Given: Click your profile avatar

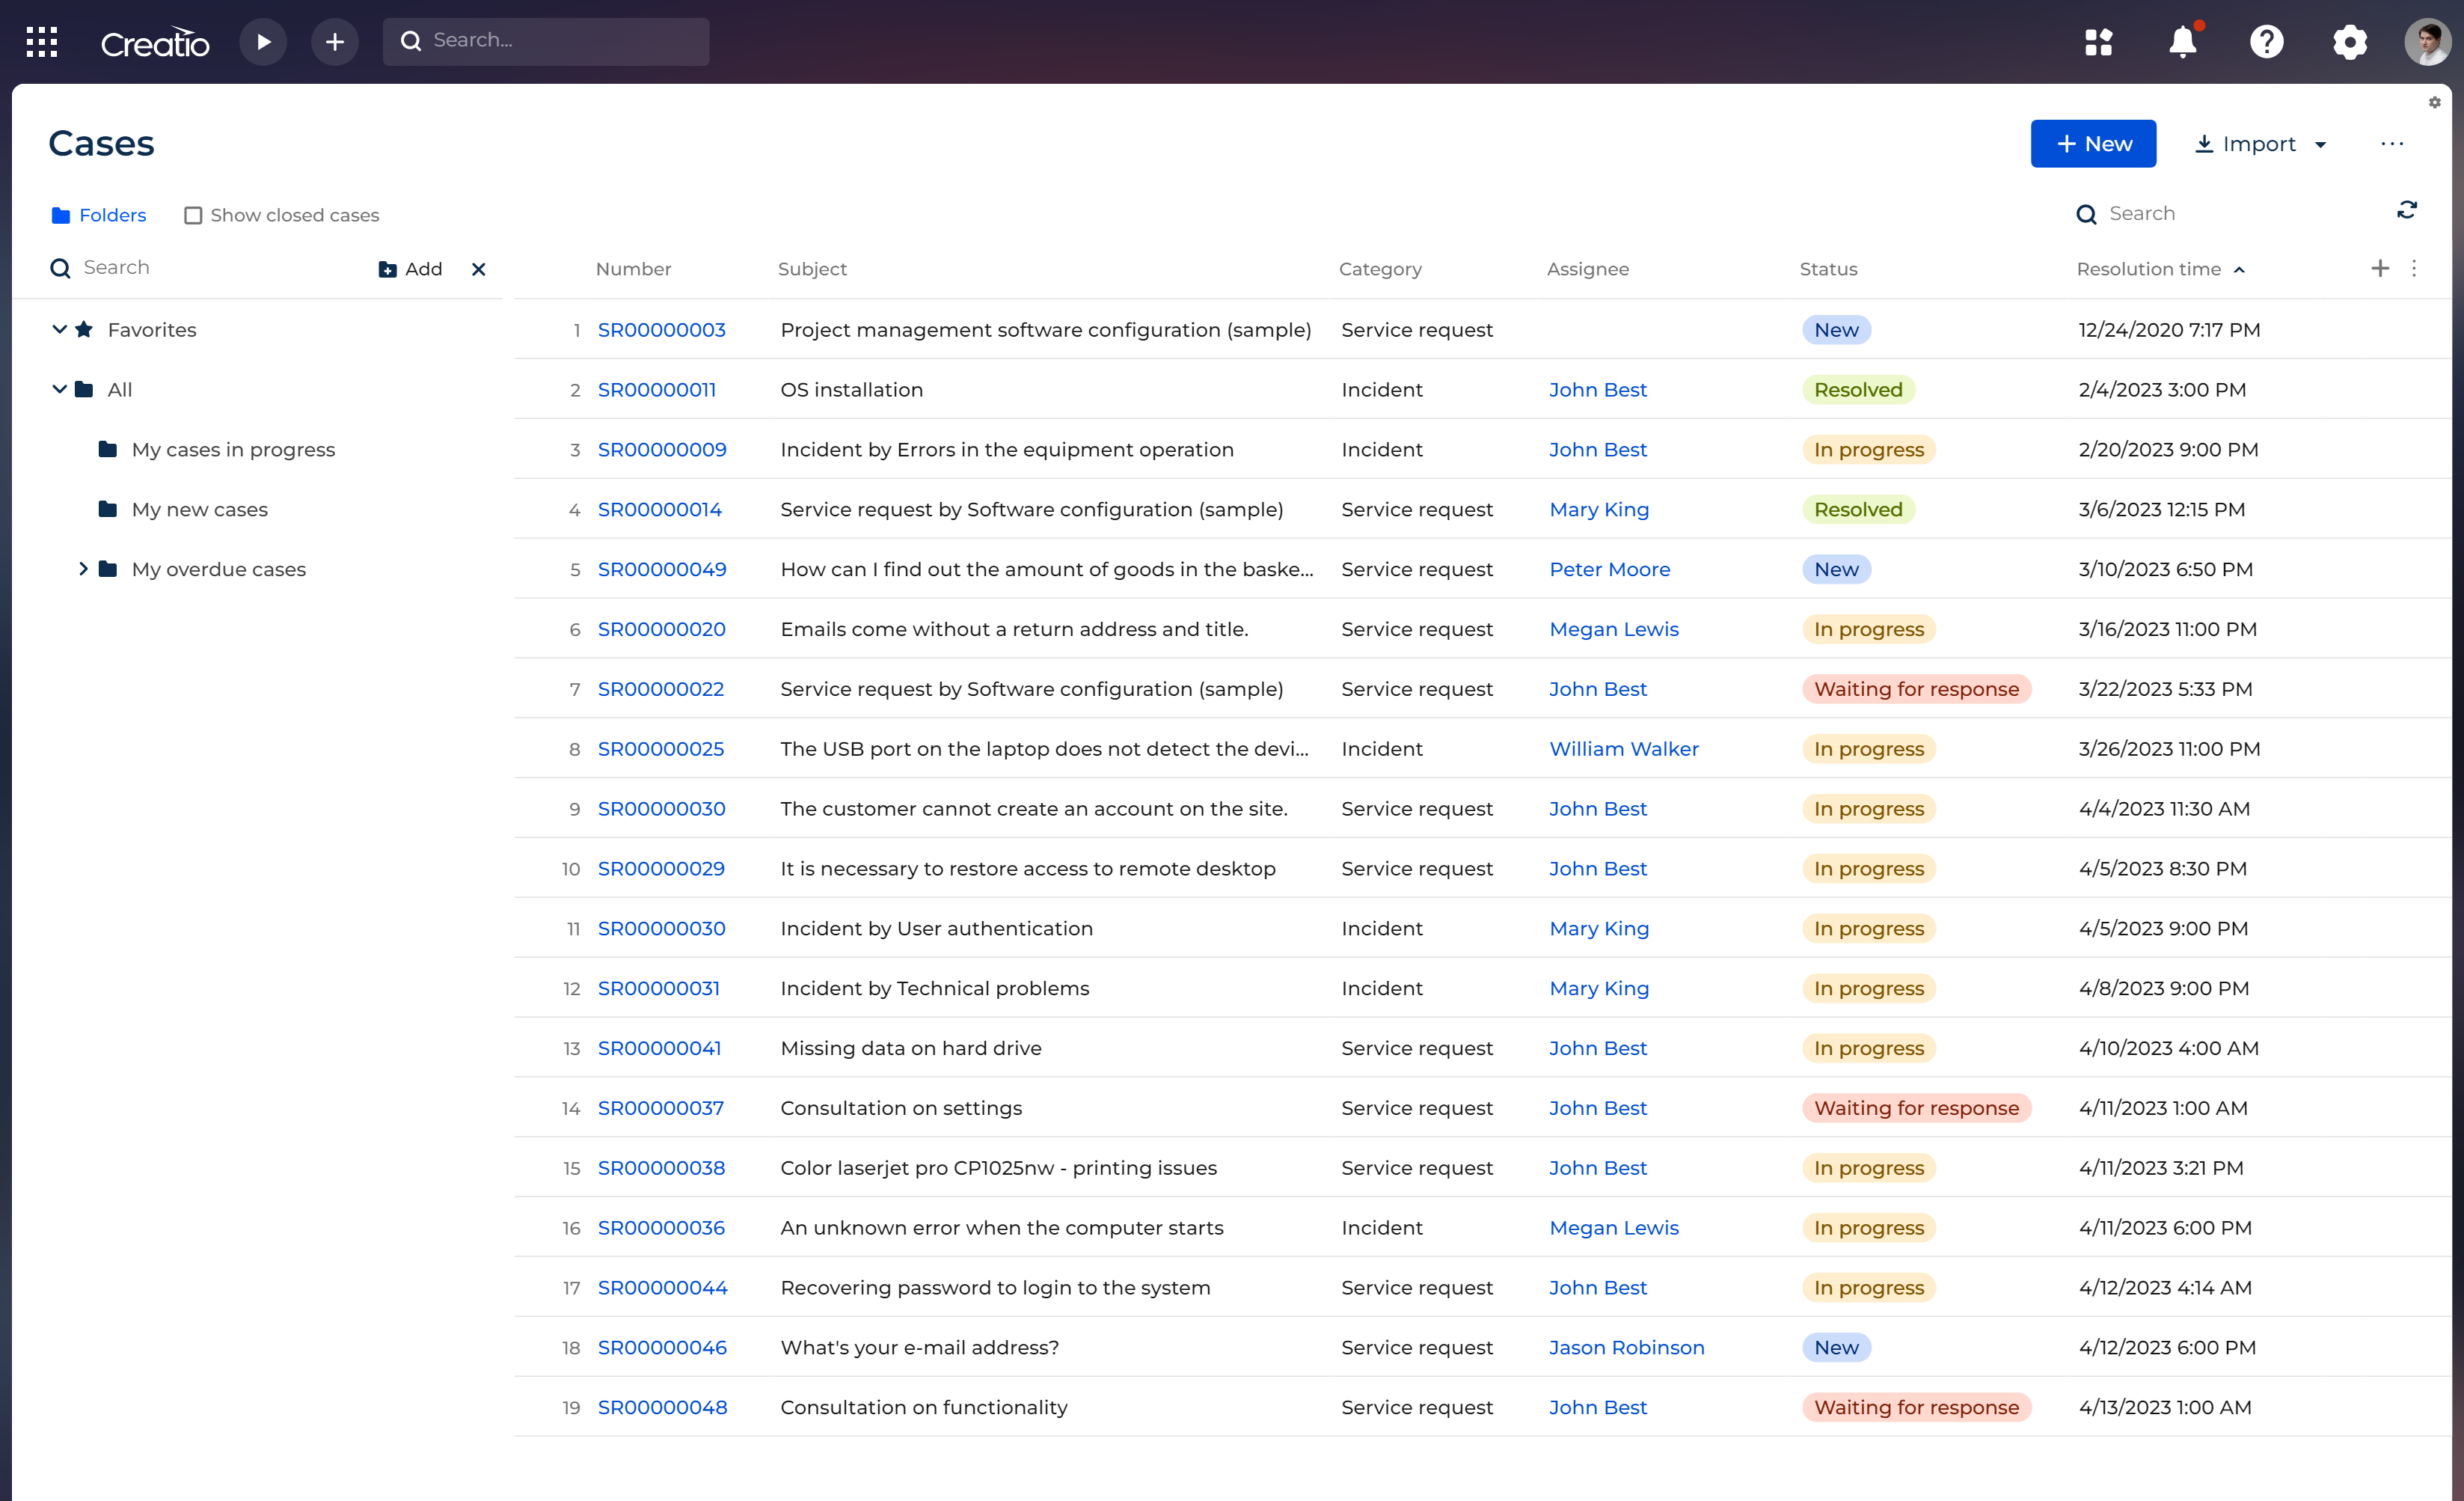Looking at the screenshot, I should [x=2429, y=41].
